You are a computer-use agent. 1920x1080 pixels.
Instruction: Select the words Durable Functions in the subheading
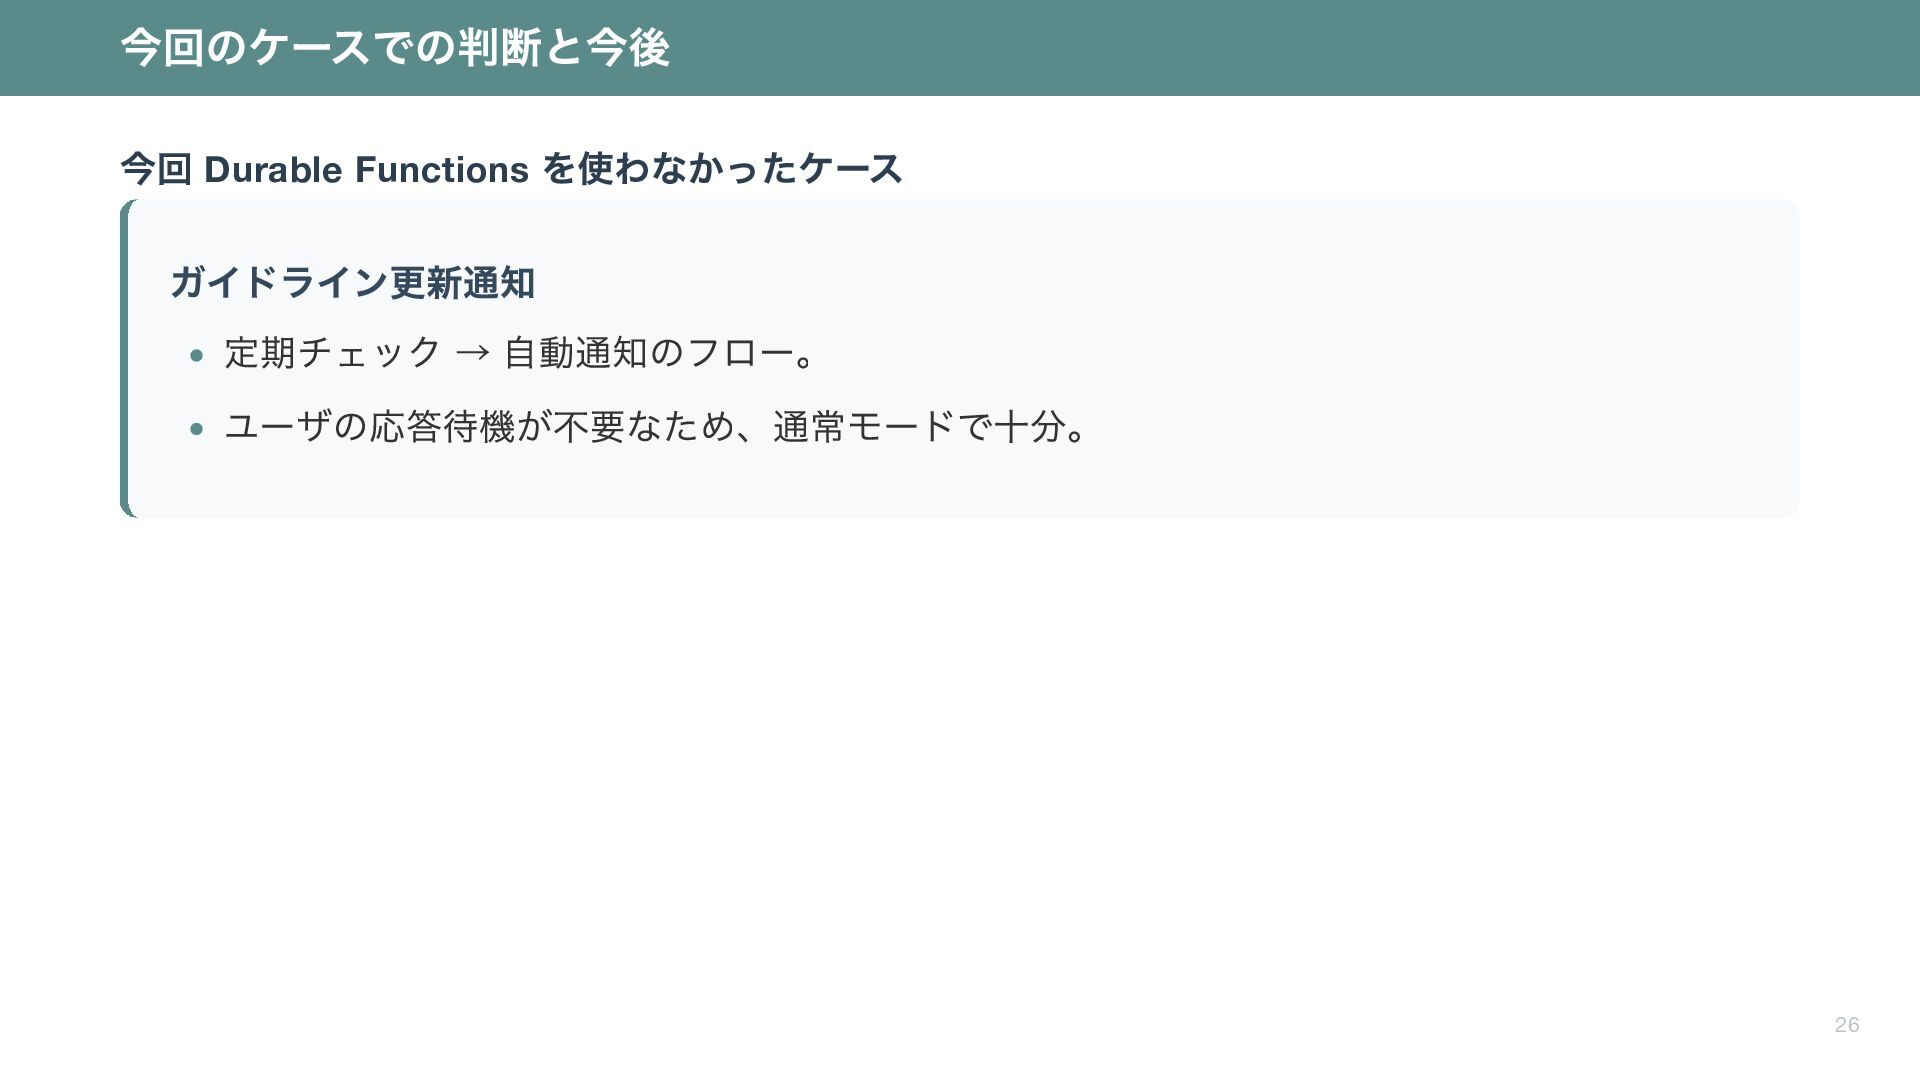coord(366,169)
